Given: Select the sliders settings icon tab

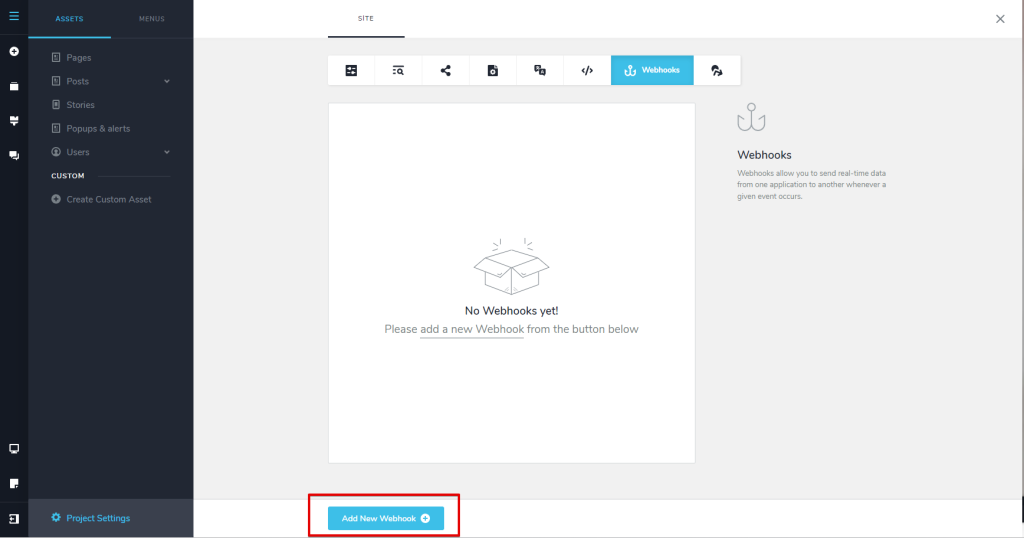Looking at the screenshot, I should coord(351,70).
